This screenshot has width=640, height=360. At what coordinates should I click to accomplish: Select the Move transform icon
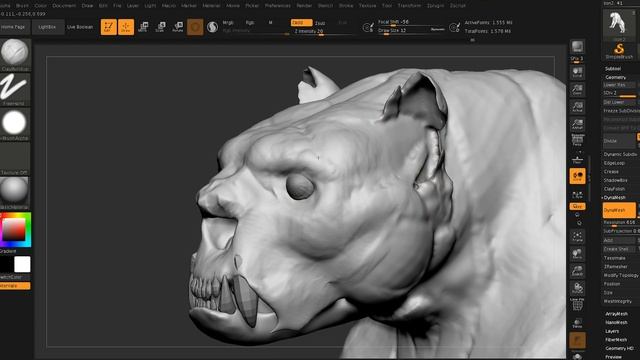click(143, 27)
